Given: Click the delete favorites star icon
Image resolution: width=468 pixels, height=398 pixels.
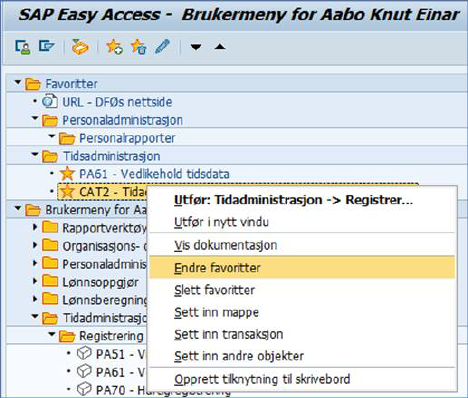Looking at the screenshot, I should click(139, 47).
